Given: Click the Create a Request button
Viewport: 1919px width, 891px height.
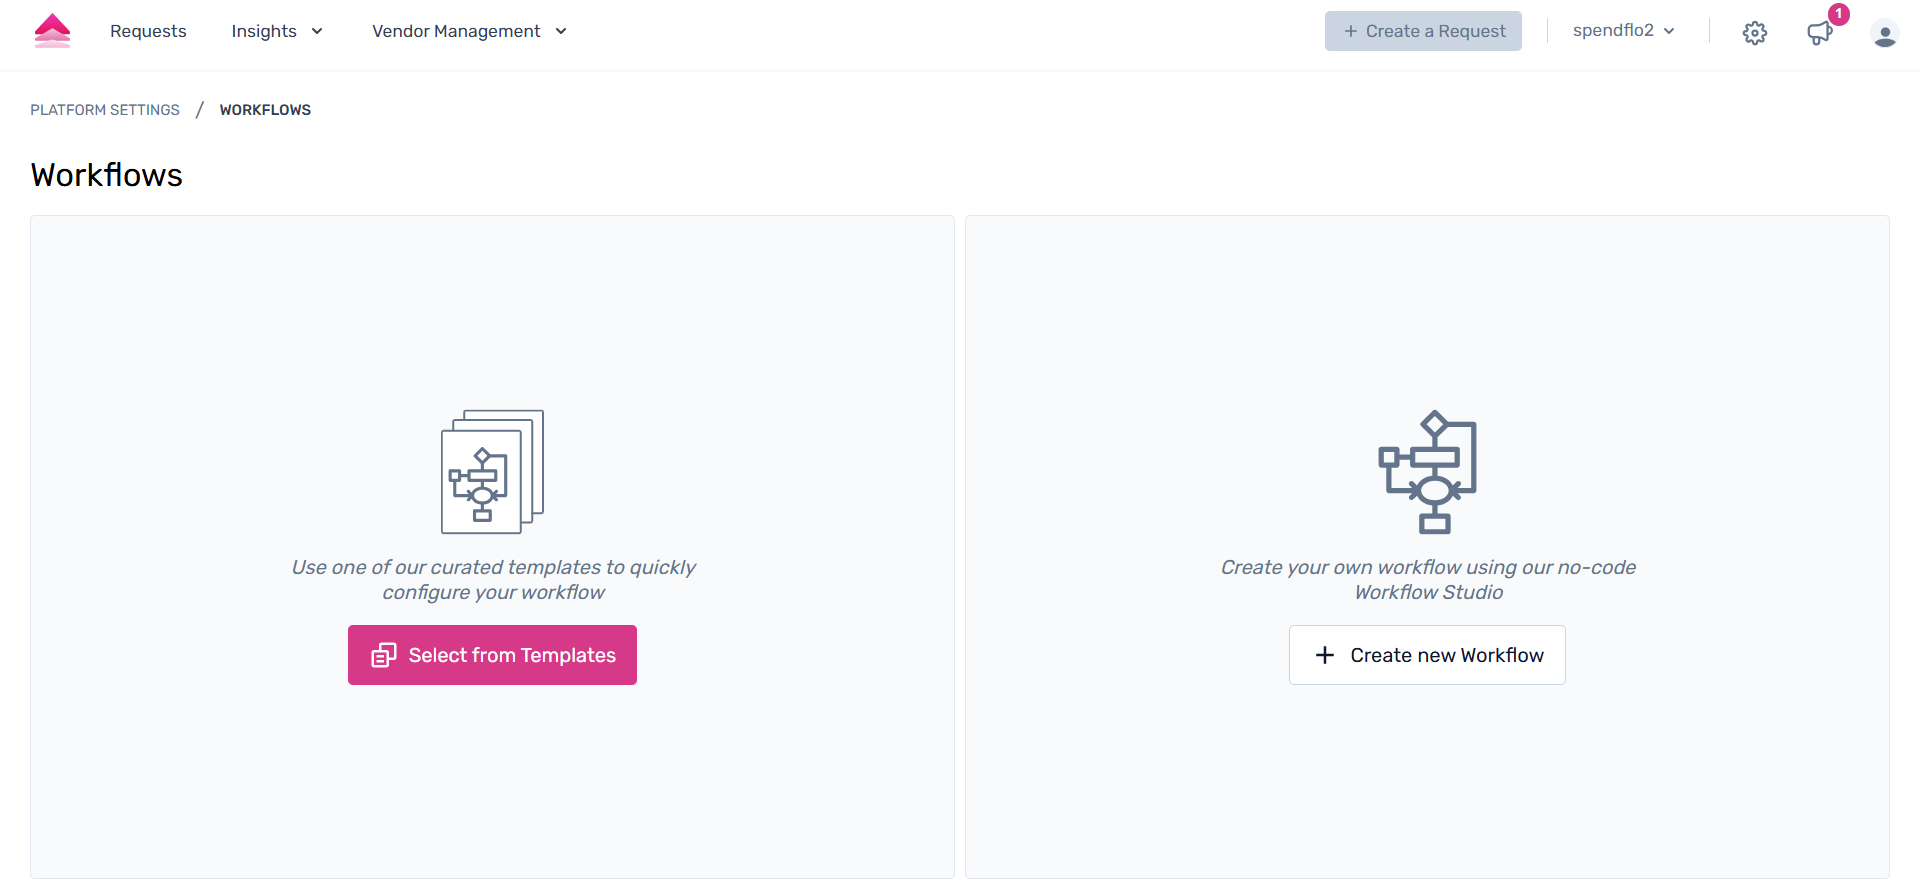Looking at the screenshot, I should [1423, 31].
